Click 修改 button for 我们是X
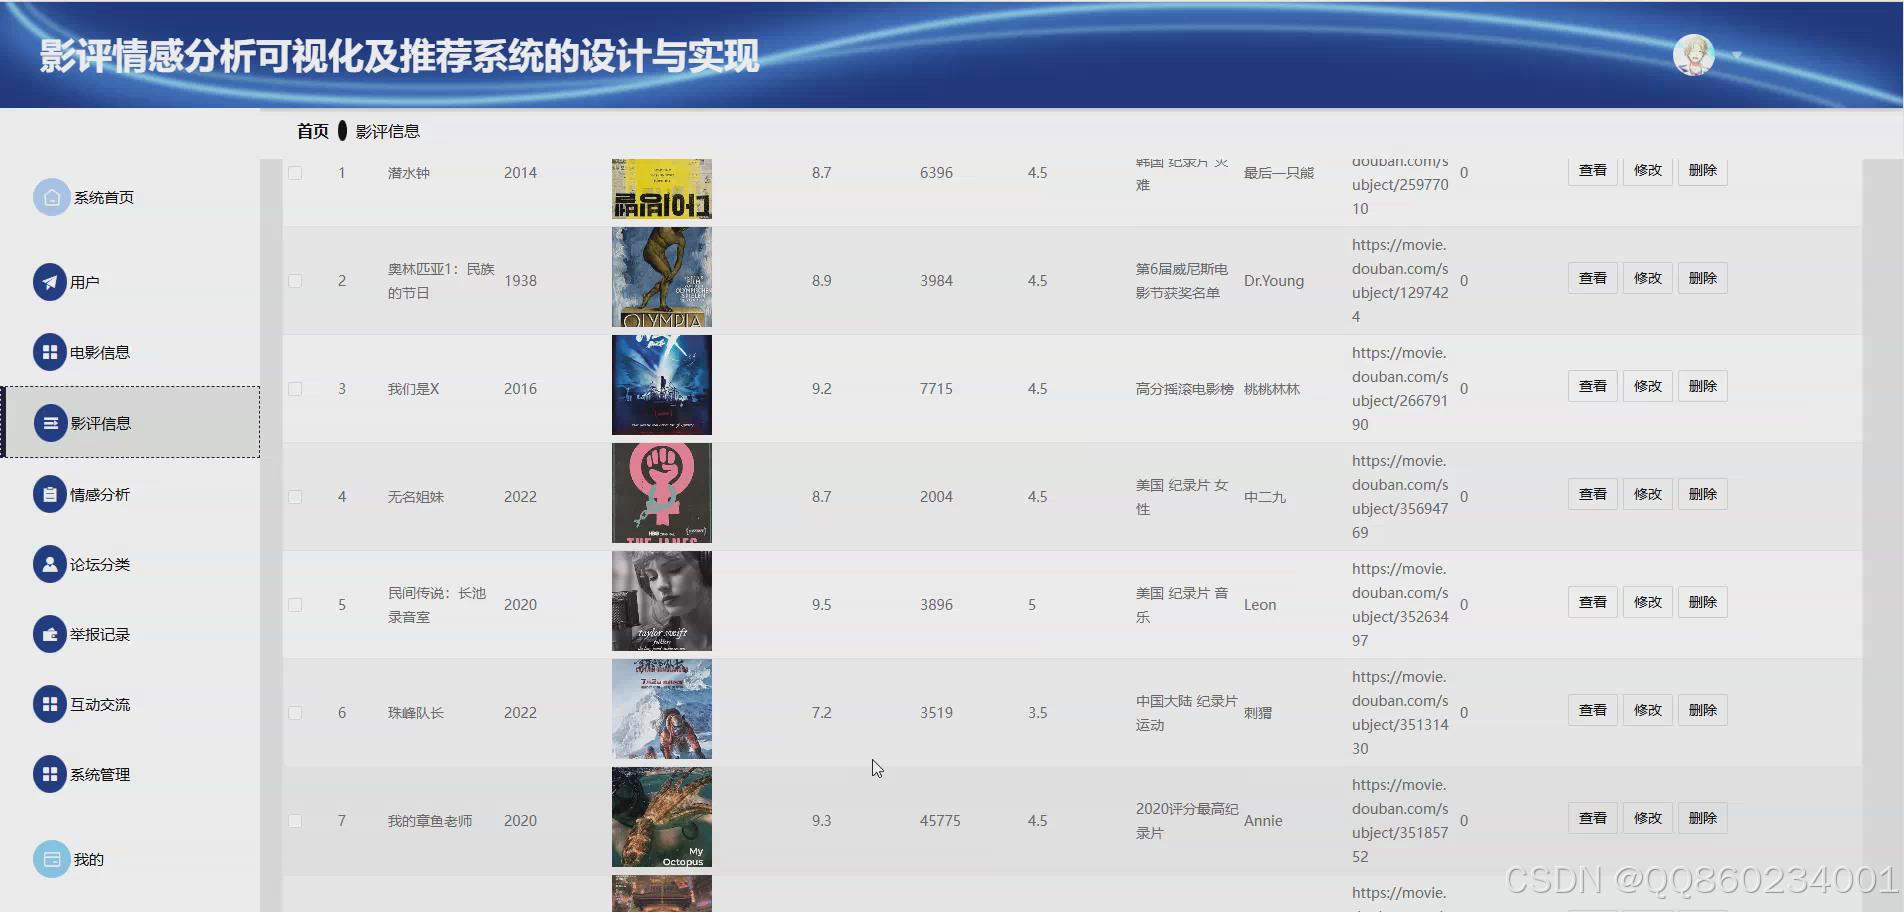This screenshot has height=912, width=1904. (1648, 386)
